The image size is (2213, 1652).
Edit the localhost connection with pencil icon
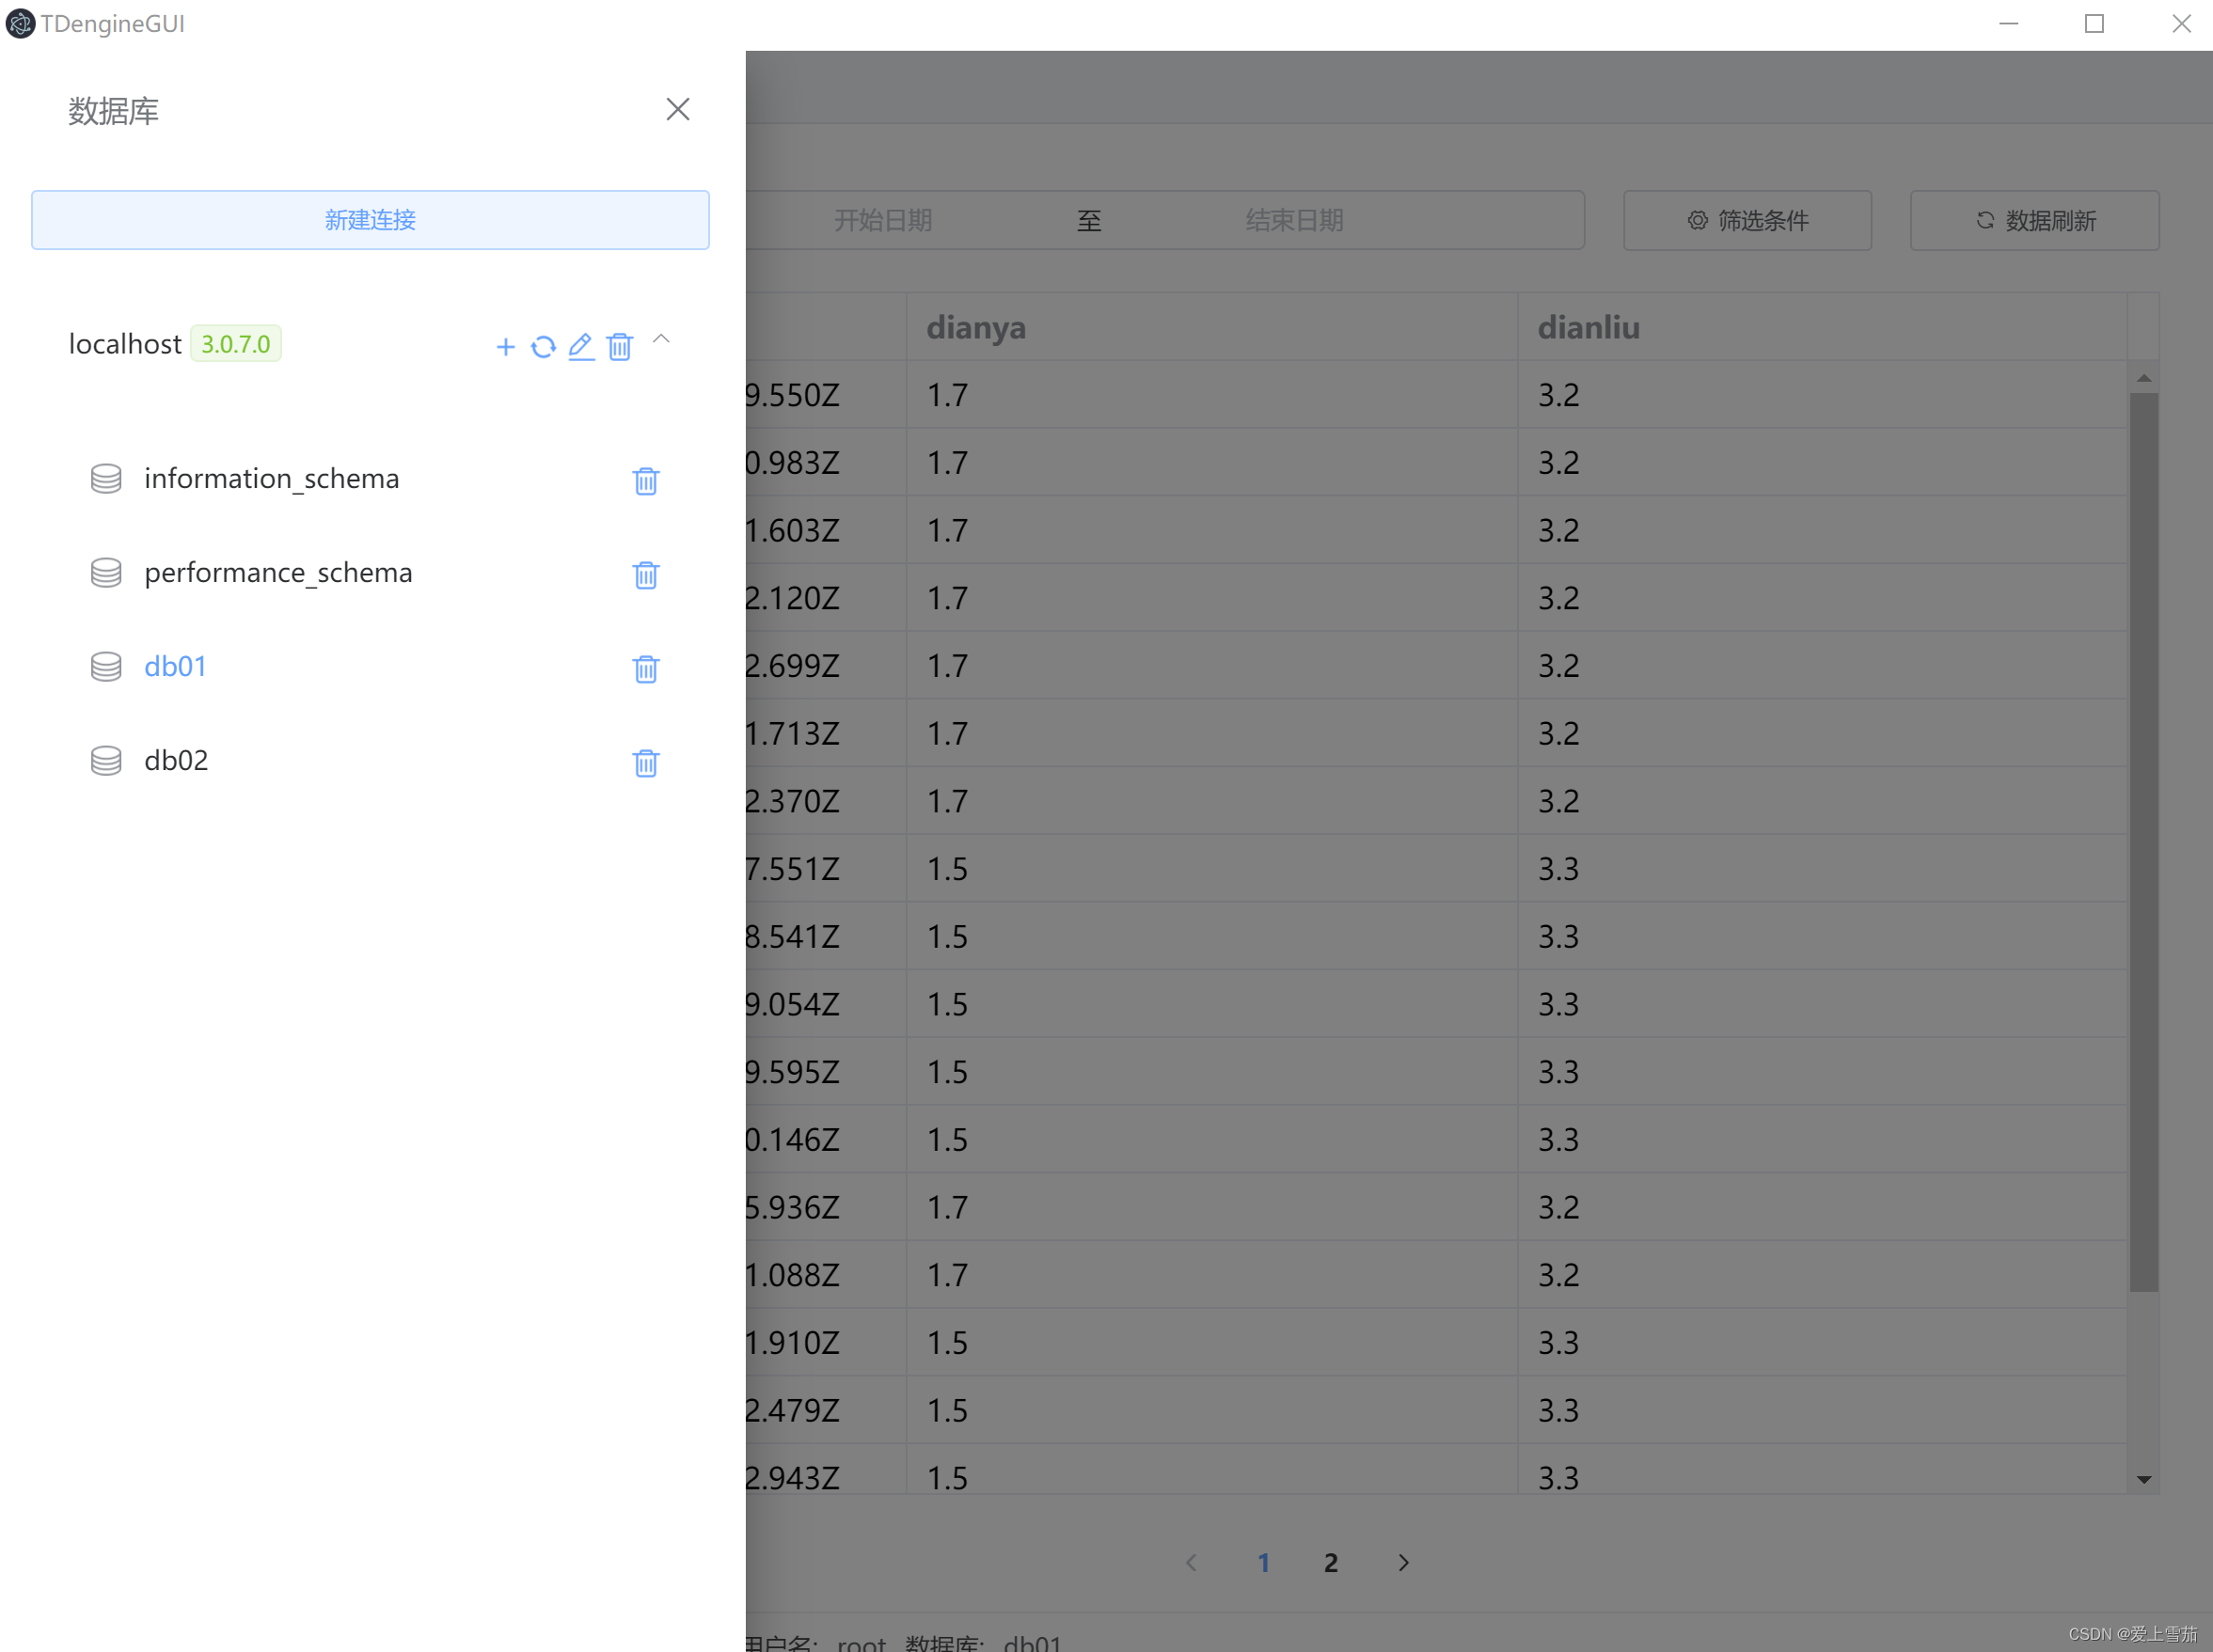(x=581, y=346)
